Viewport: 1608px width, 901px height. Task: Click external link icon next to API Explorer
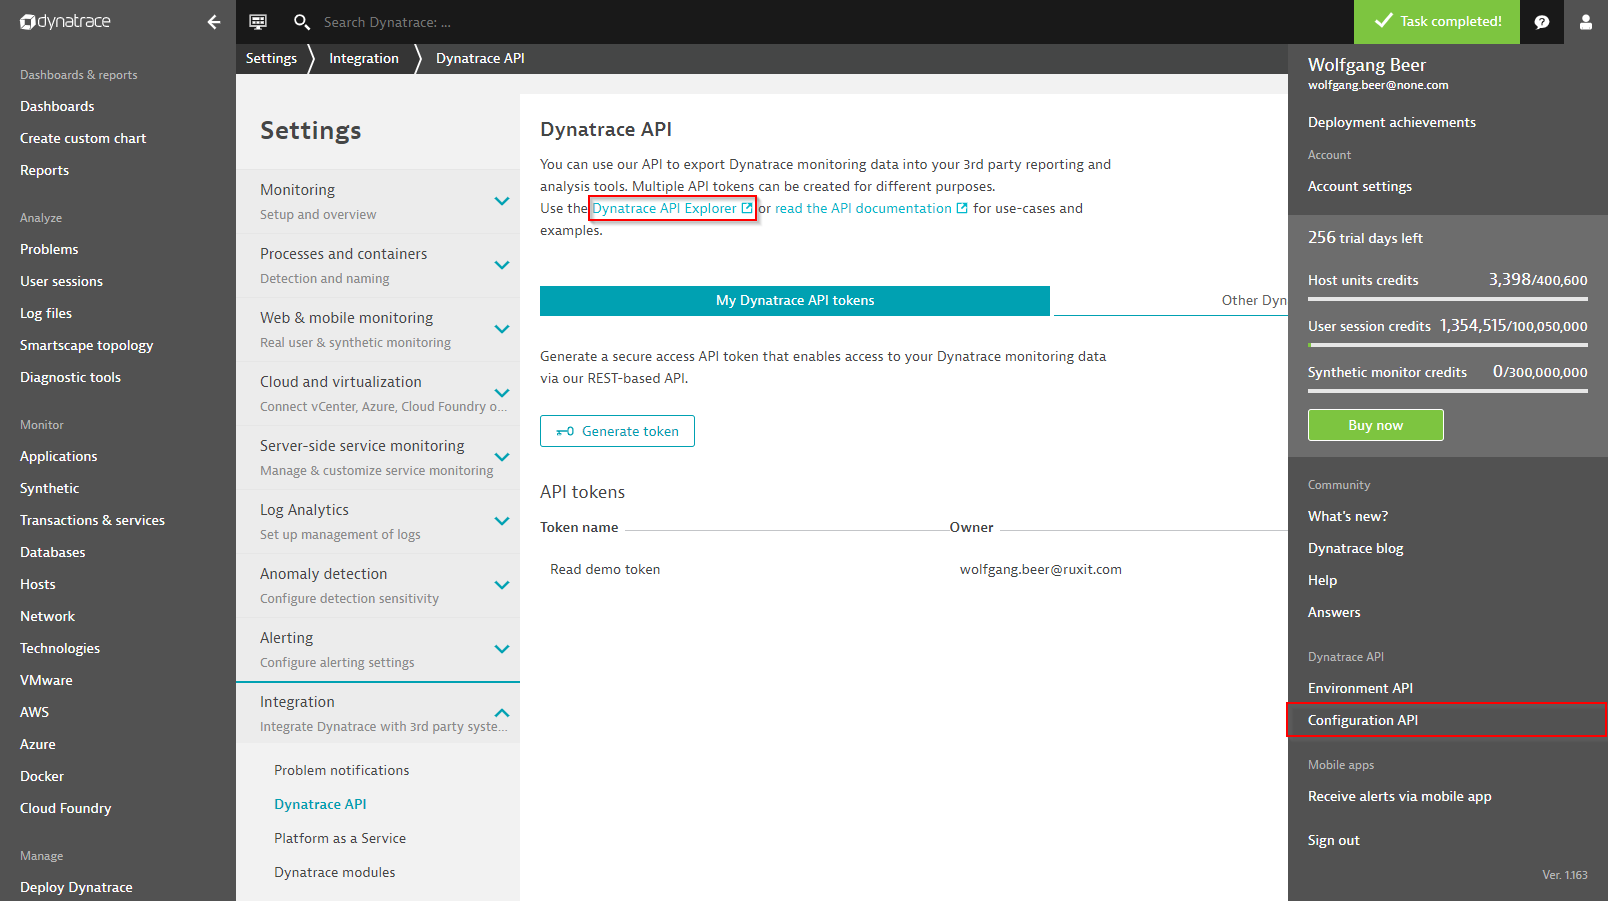coord(747,208)
